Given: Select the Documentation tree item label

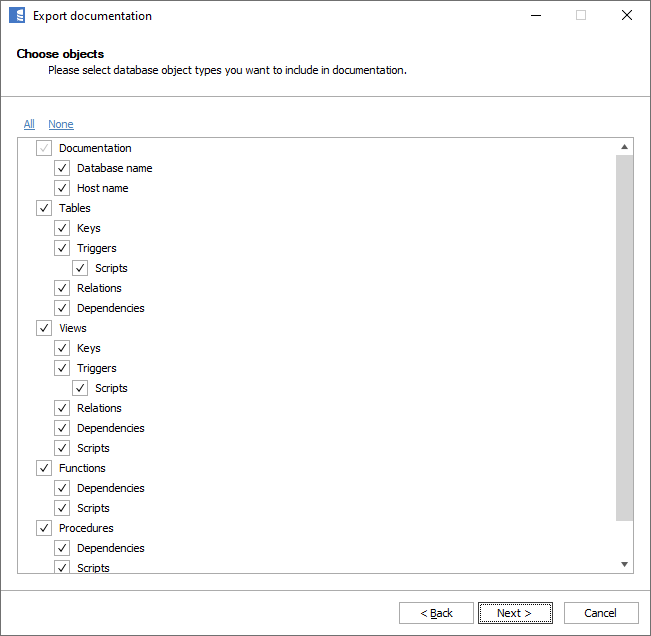Looking at the screenshot, I should click(x=95, y=148).
